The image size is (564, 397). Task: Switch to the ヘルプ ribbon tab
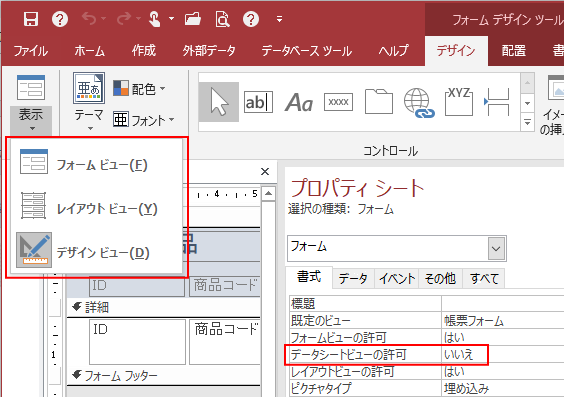pyautogui.click(x=394, y=51)
